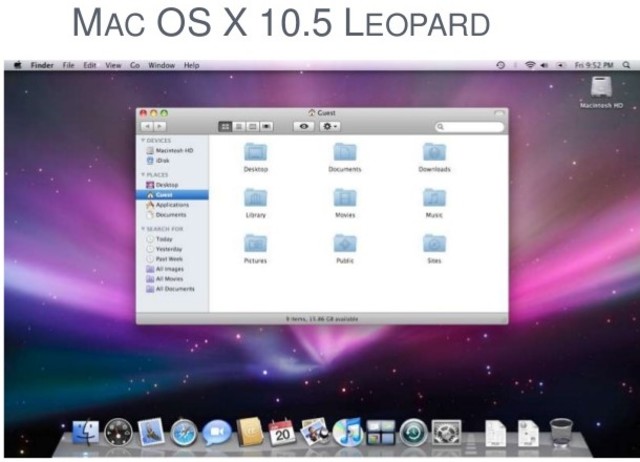The height and width of the screenshot is (462, 640).
Task: Click the Finder search field
Action: pos(469,127)
